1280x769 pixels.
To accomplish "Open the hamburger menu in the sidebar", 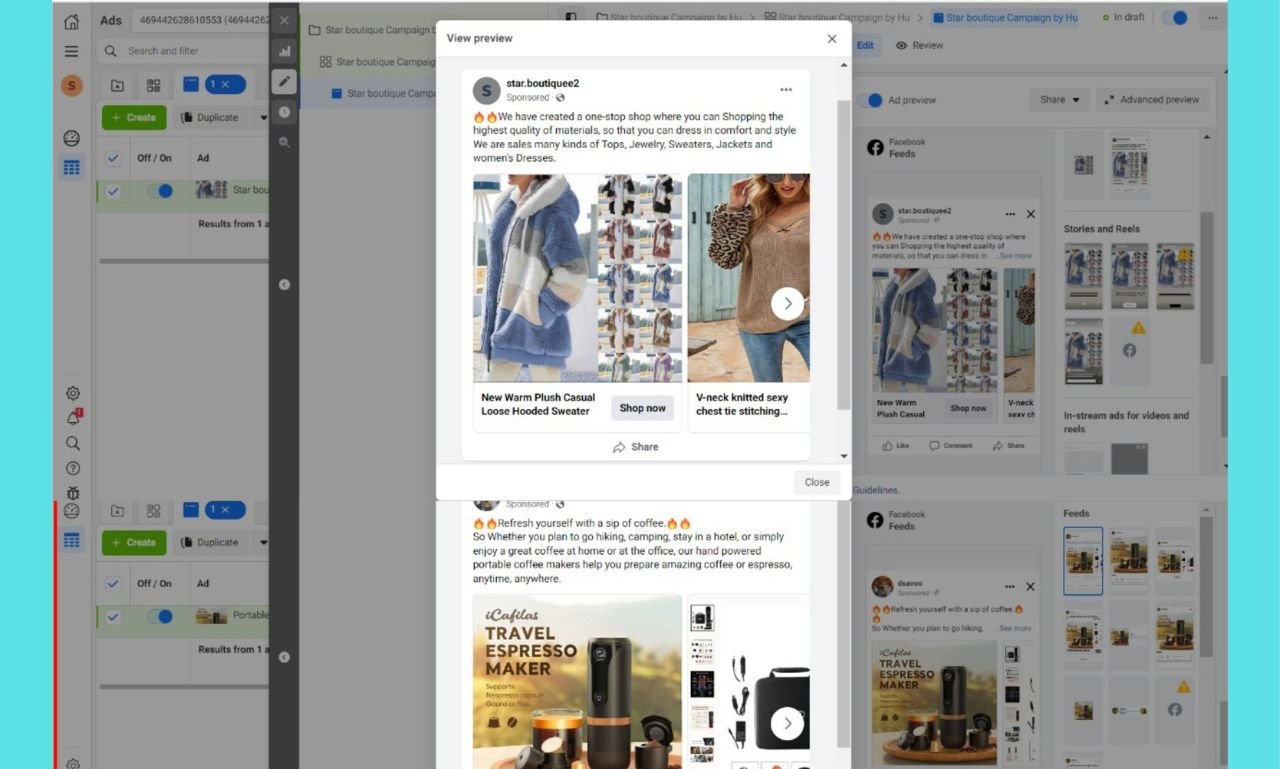I will 71,51.
